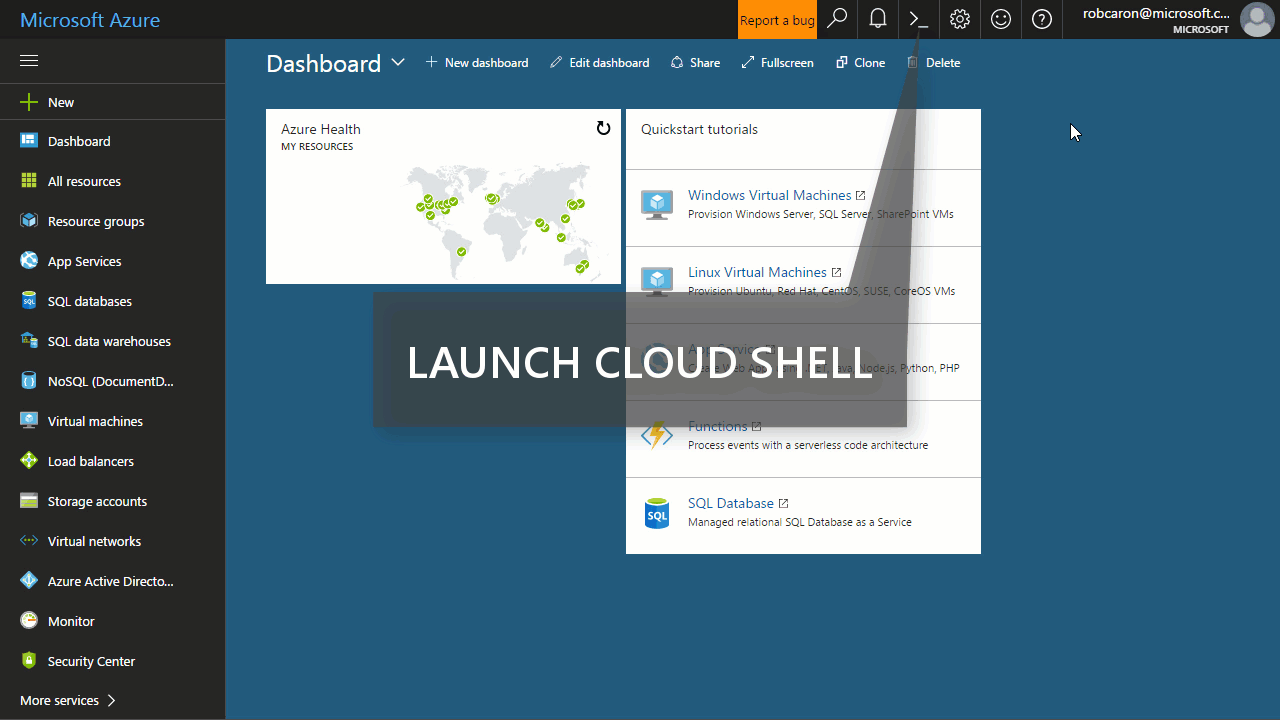Click the SQL Database tile icon
1280x720 pixels.
(x=657, y=514)
